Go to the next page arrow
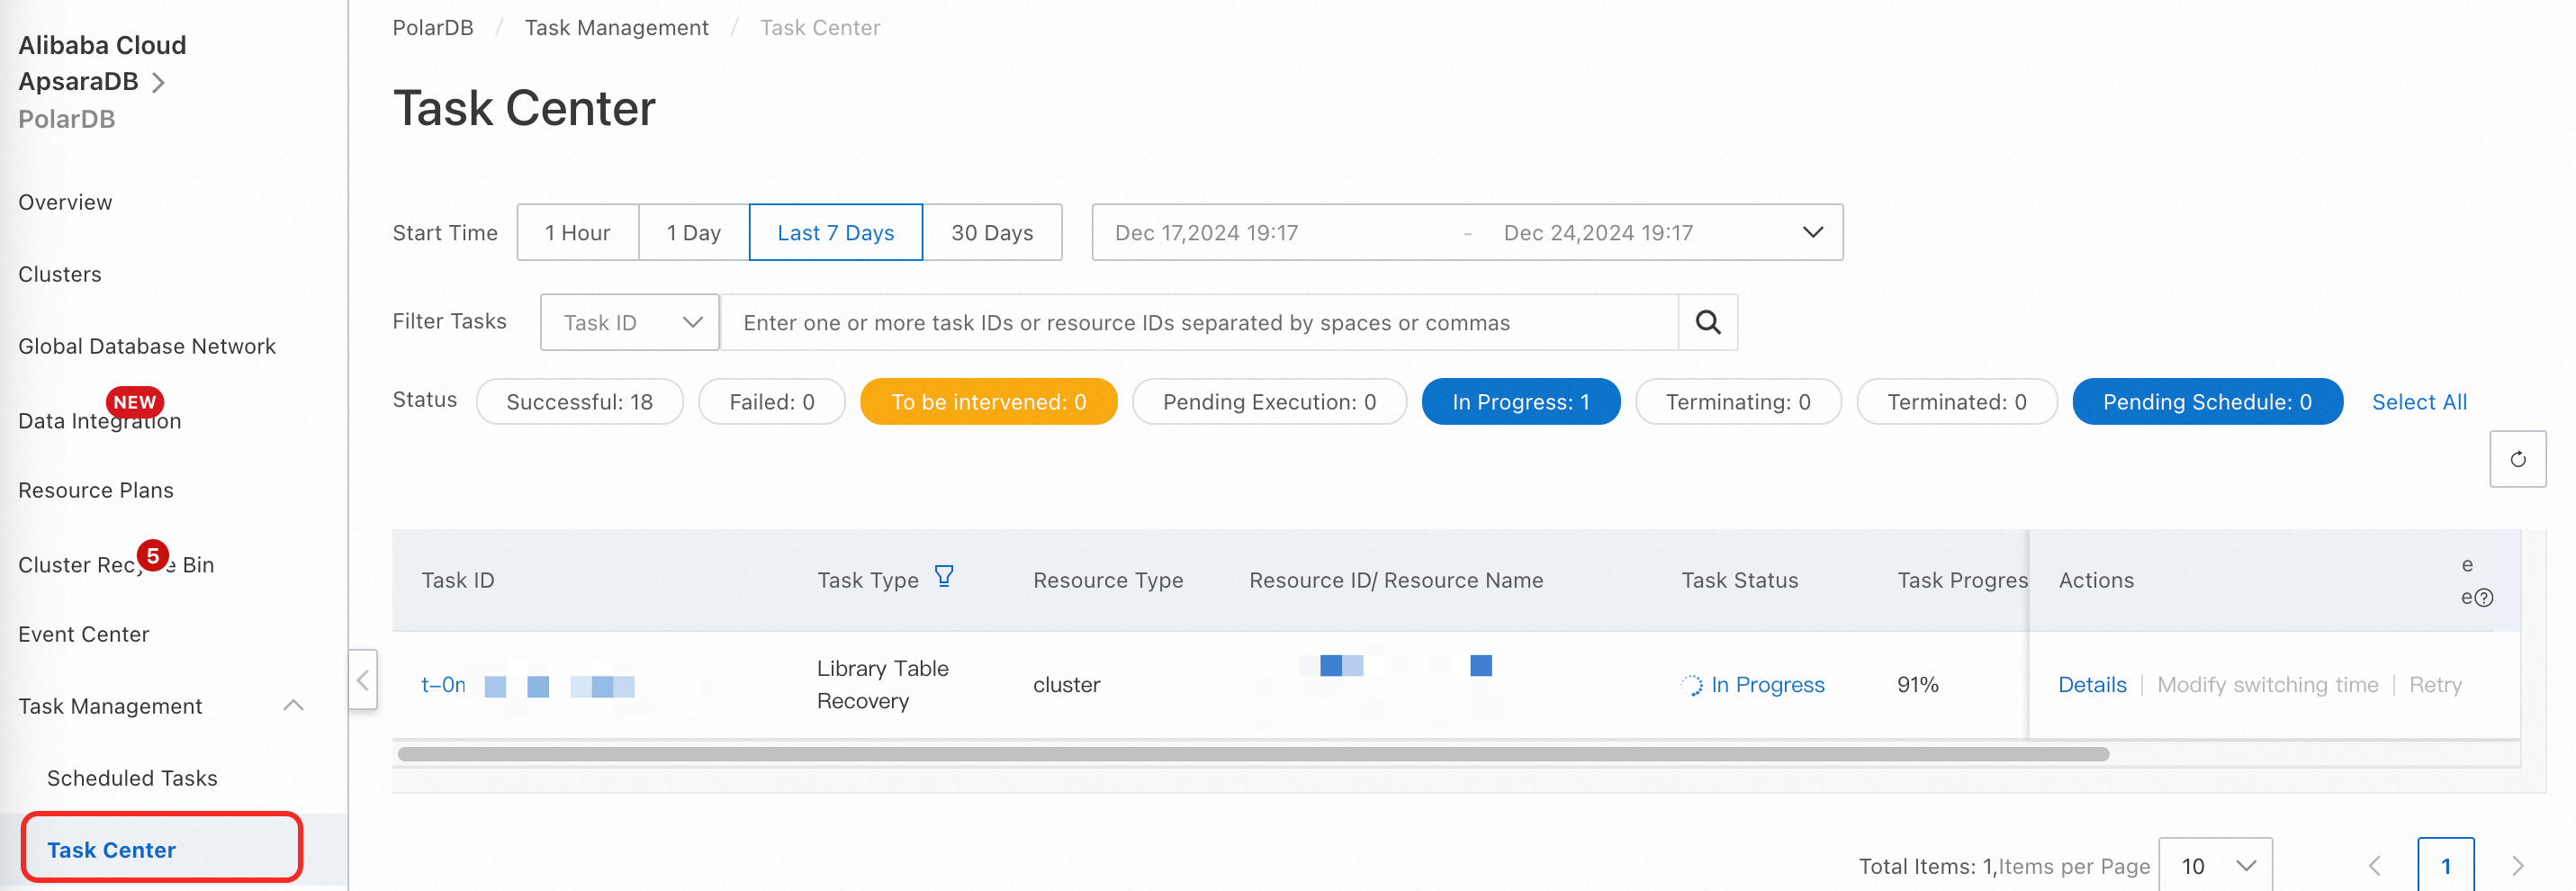This screenshot has height=891, width=2576. point(2517,865)
